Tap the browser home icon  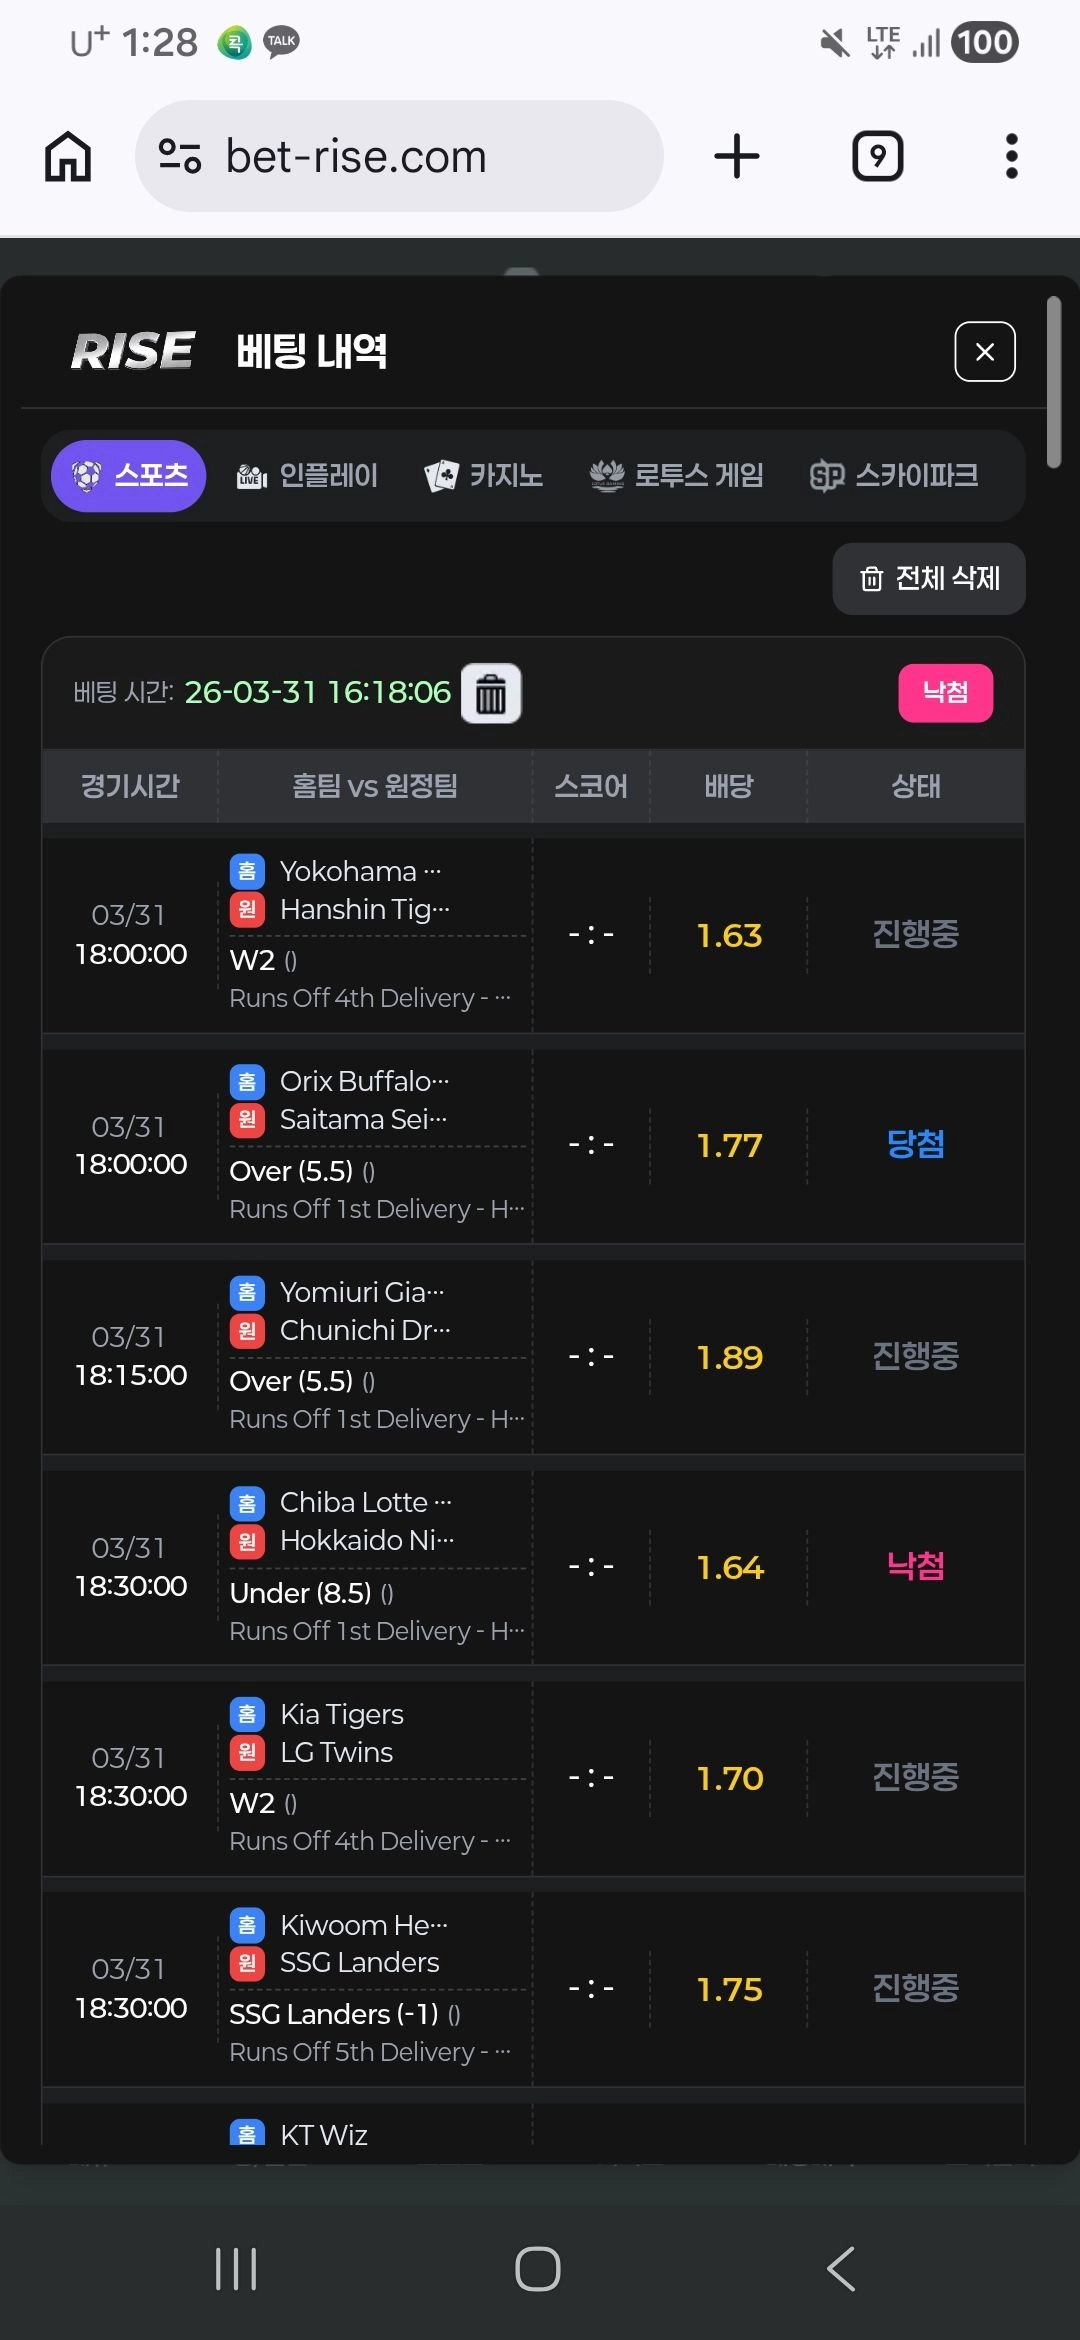[x=68, y=156]
